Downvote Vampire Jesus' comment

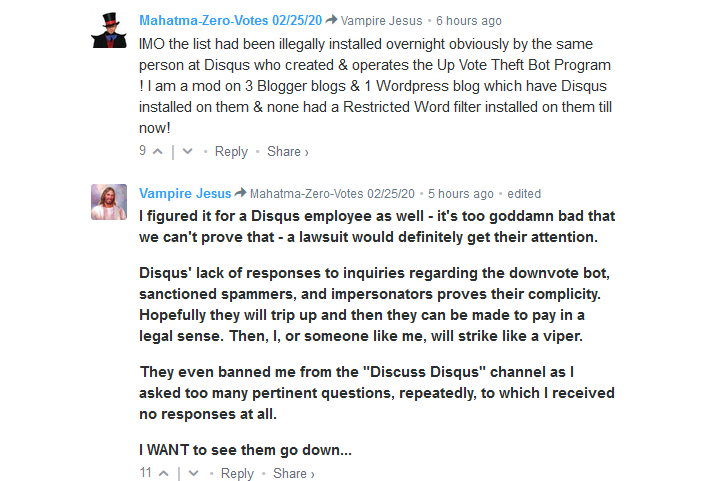click(x=193, y=473)
